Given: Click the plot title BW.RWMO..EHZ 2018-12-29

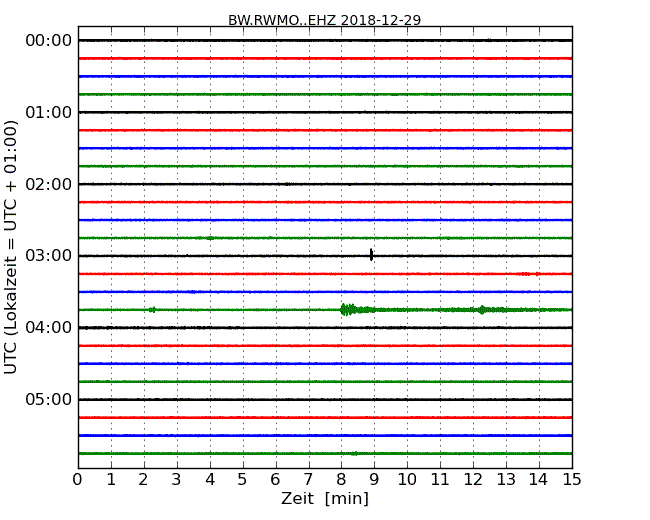Looking at the screenshot, I should 325,20.
